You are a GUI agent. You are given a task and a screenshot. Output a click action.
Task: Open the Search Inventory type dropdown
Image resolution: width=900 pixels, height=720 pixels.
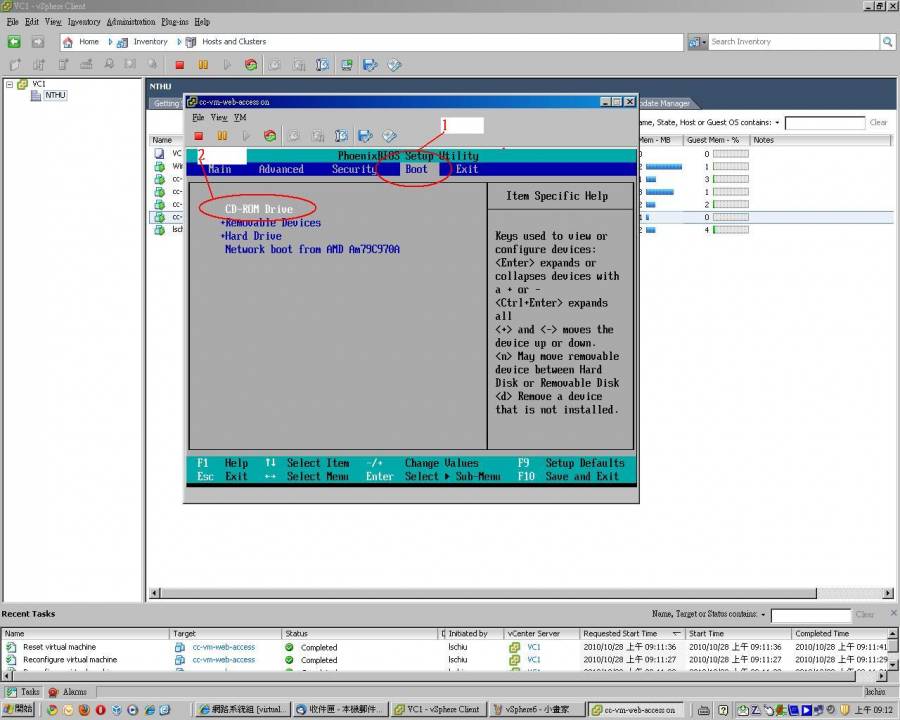pos(698,42)
